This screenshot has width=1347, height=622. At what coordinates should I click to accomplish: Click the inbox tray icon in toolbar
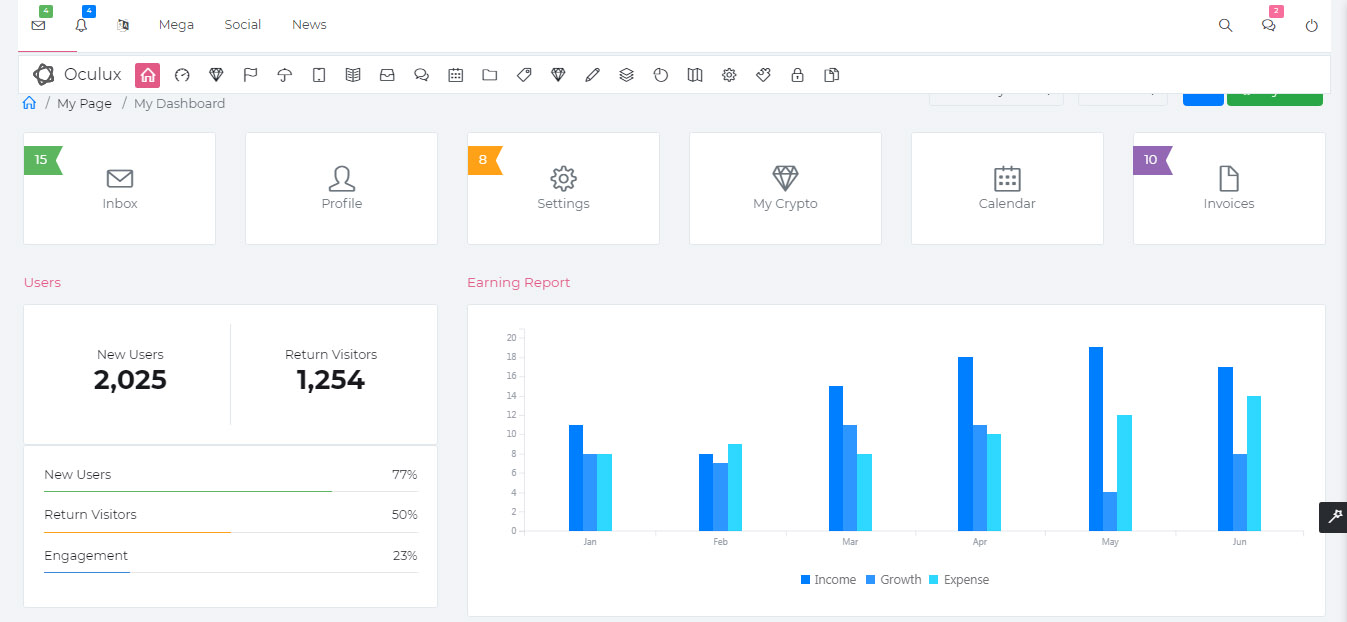pos(387,75)
